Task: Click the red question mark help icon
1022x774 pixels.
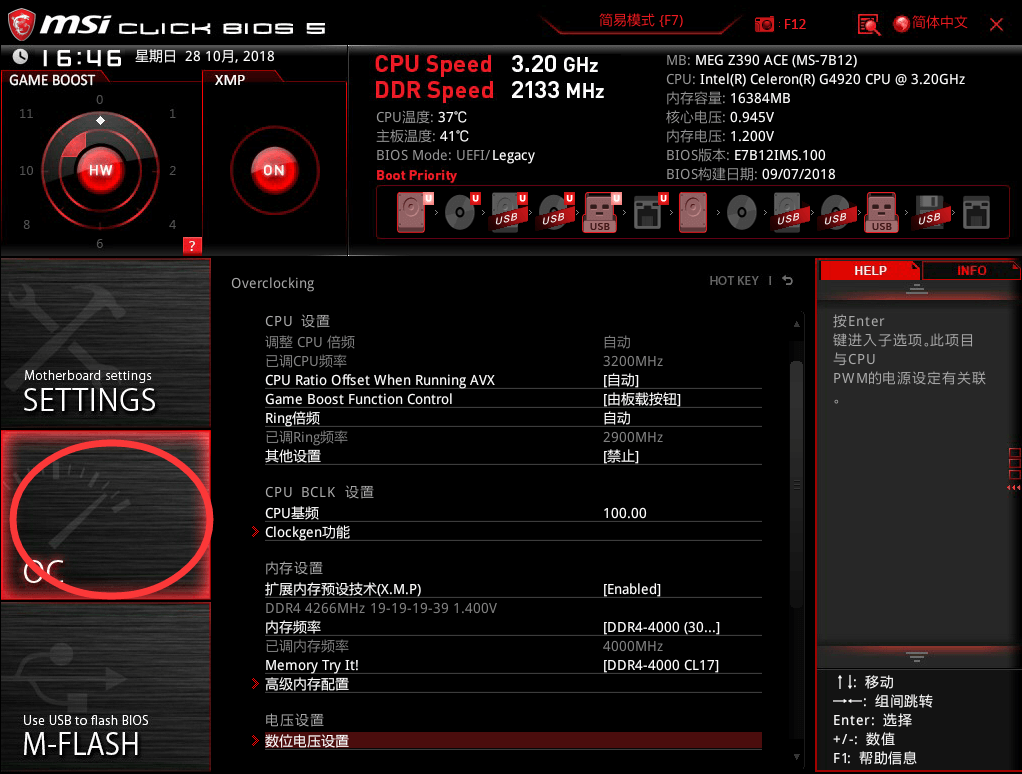Action: [192, 246]
